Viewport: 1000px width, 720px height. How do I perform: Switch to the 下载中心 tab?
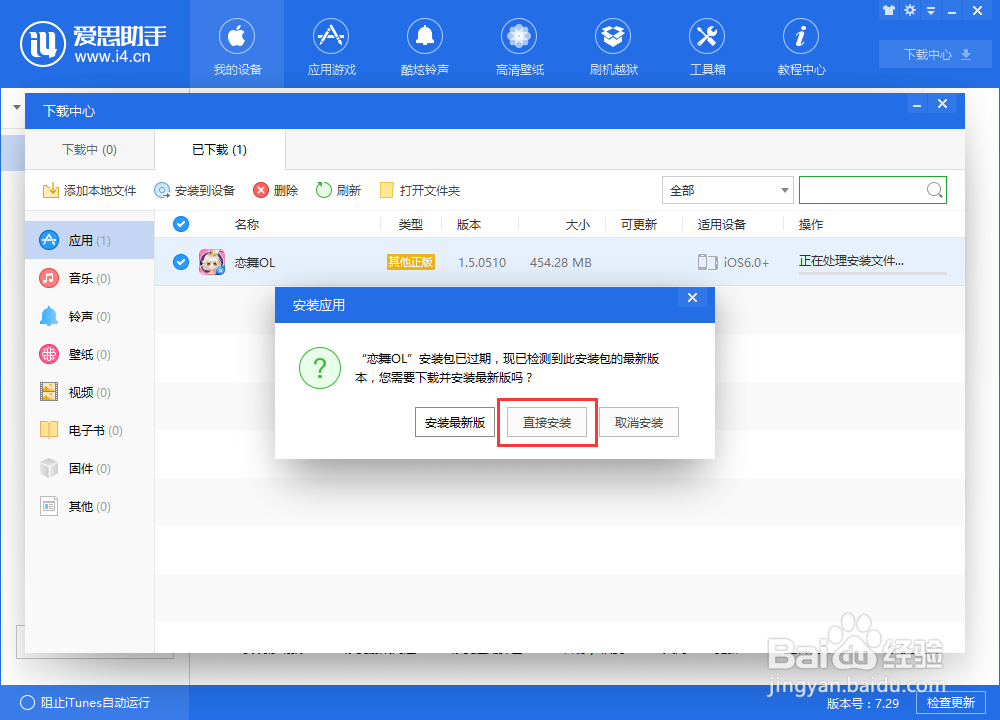click(88, 149)
